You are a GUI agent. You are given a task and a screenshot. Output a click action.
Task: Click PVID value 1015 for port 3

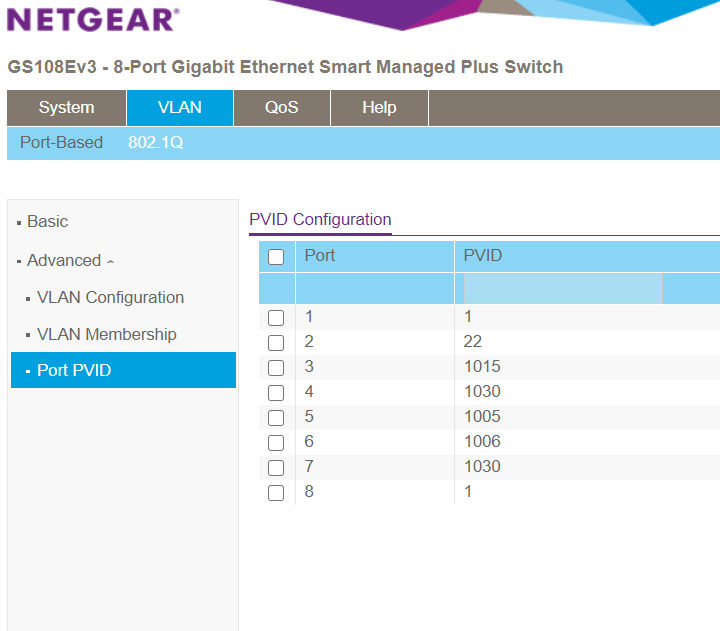(x=482, y=366)
